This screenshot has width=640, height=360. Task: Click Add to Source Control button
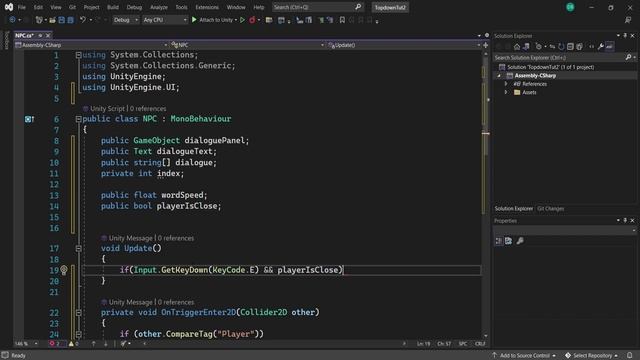(x=524, y=356)
